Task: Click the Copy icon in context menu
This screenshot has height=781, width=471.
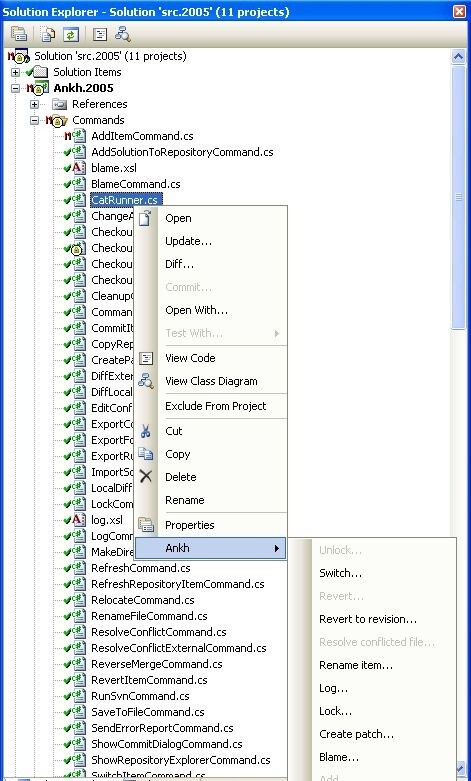Action: click(x=145, y=454)
